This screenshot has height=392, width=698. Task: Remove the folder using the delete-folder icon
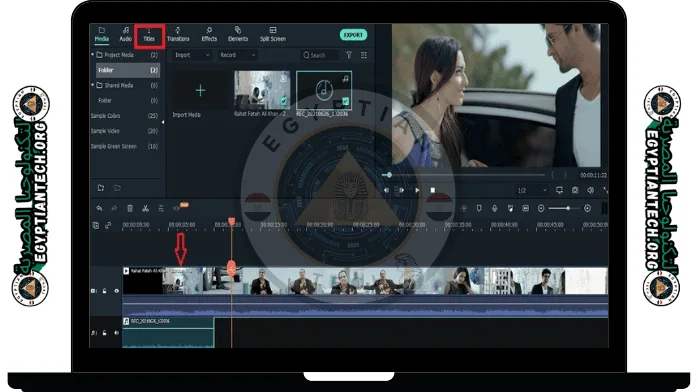tap(117, 188)
